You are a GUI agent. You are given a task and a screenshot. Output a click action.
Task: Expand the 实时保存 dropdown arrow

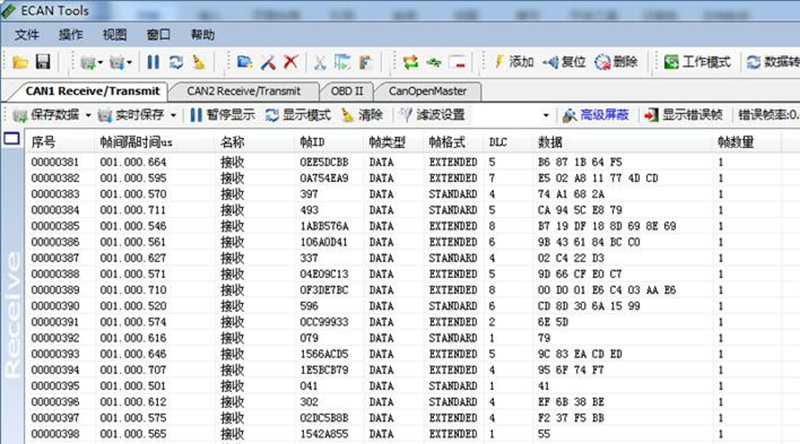176,115
